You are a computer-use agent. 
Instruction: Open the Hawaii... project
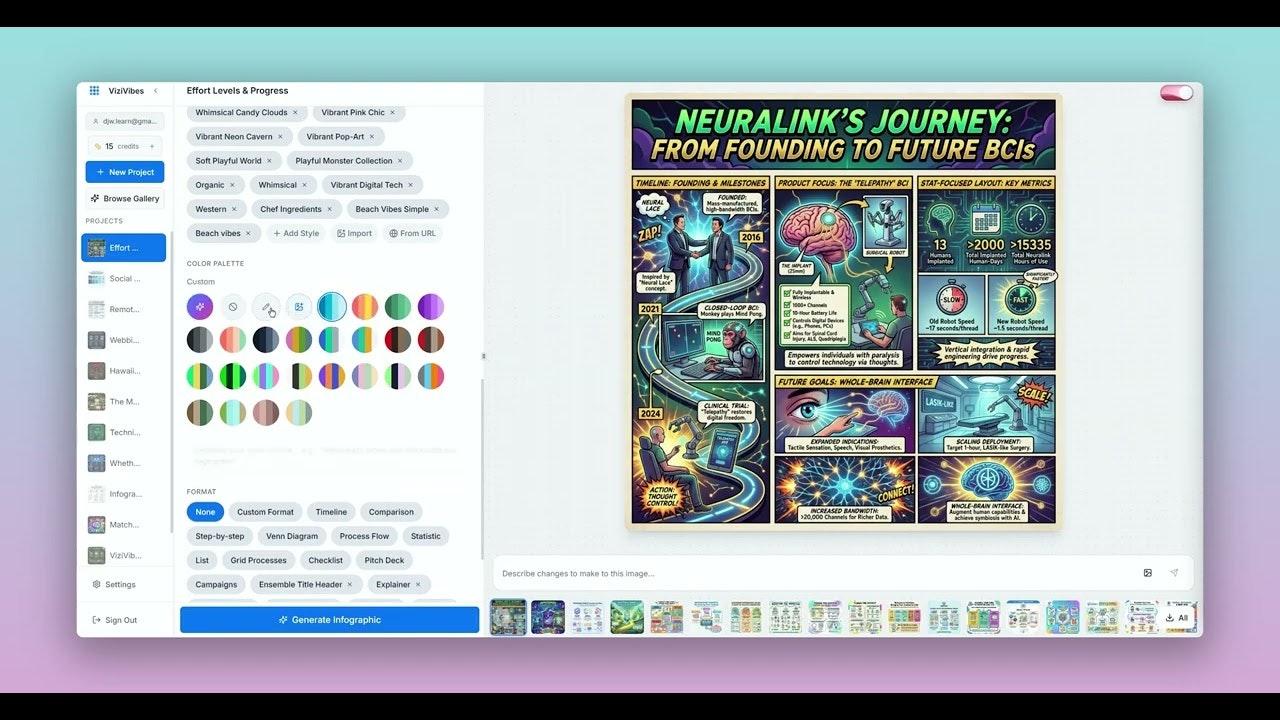124,371
